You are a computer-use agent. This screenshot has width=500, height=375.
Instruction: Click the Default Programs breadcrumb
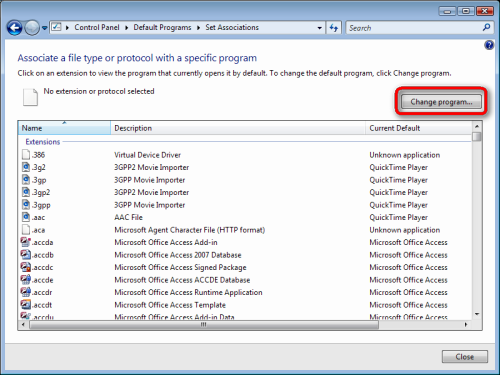coord(162,27)
